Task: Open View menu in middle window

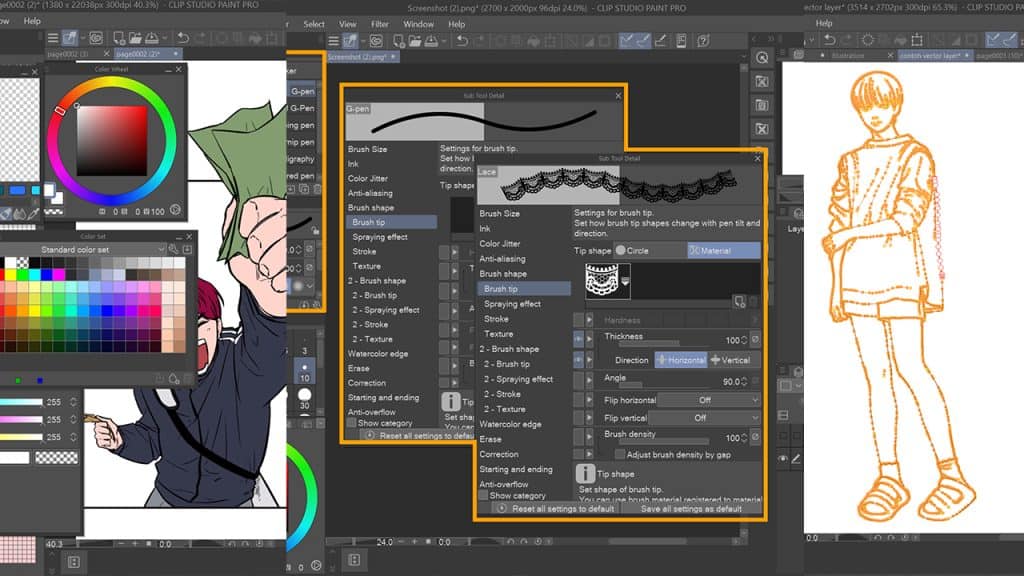Action: 347,24
